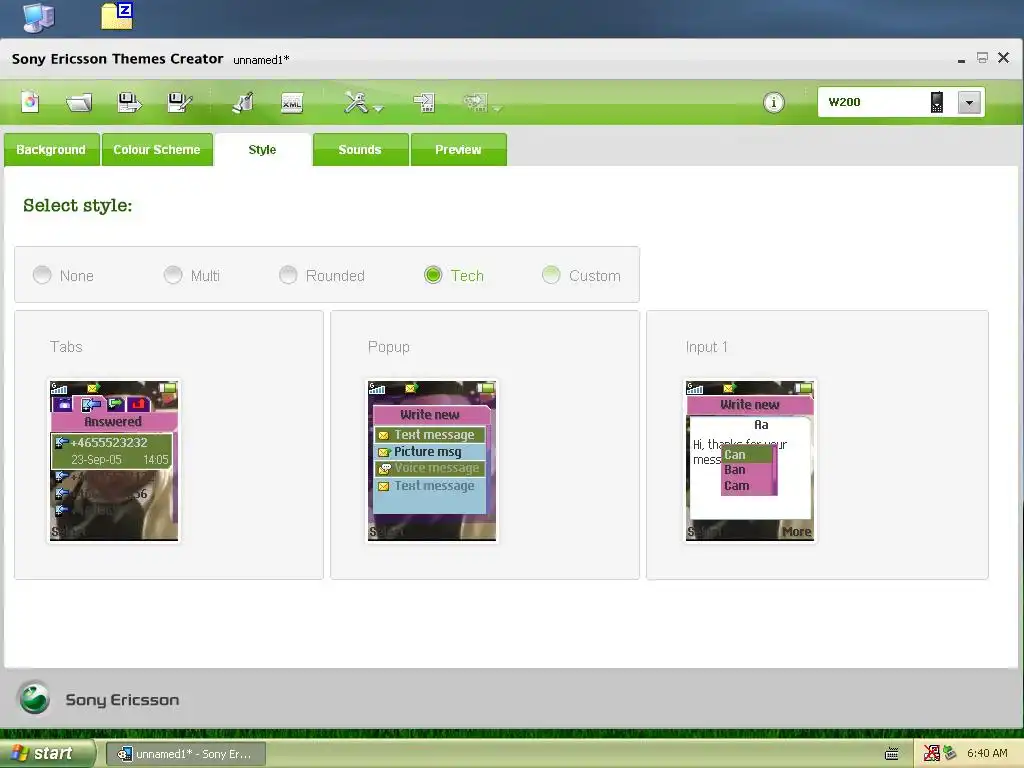Select the Style tab
The height and width of the screenshot is (768, 1024).
pos(263,150)
